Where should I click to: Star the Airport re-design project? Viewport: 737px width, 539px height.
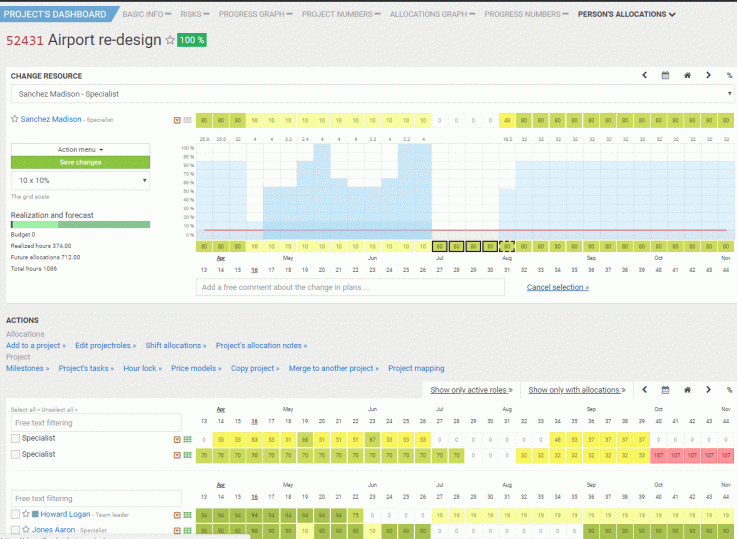click(x=170, y=40)
